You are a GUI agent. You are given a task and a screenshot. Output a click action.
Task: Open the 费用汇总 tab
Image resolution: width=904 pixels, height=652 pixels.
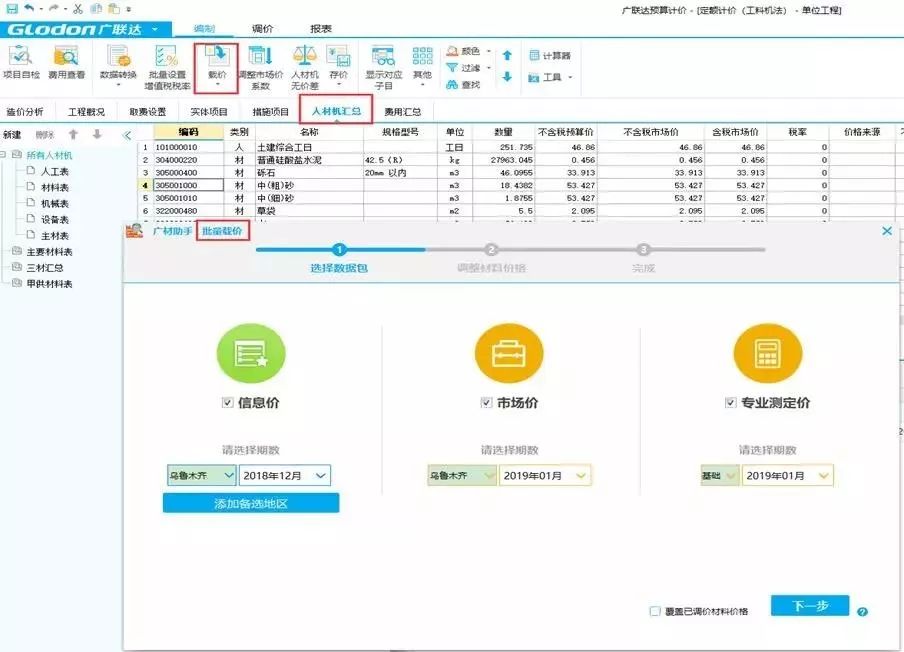click(402, 112)
